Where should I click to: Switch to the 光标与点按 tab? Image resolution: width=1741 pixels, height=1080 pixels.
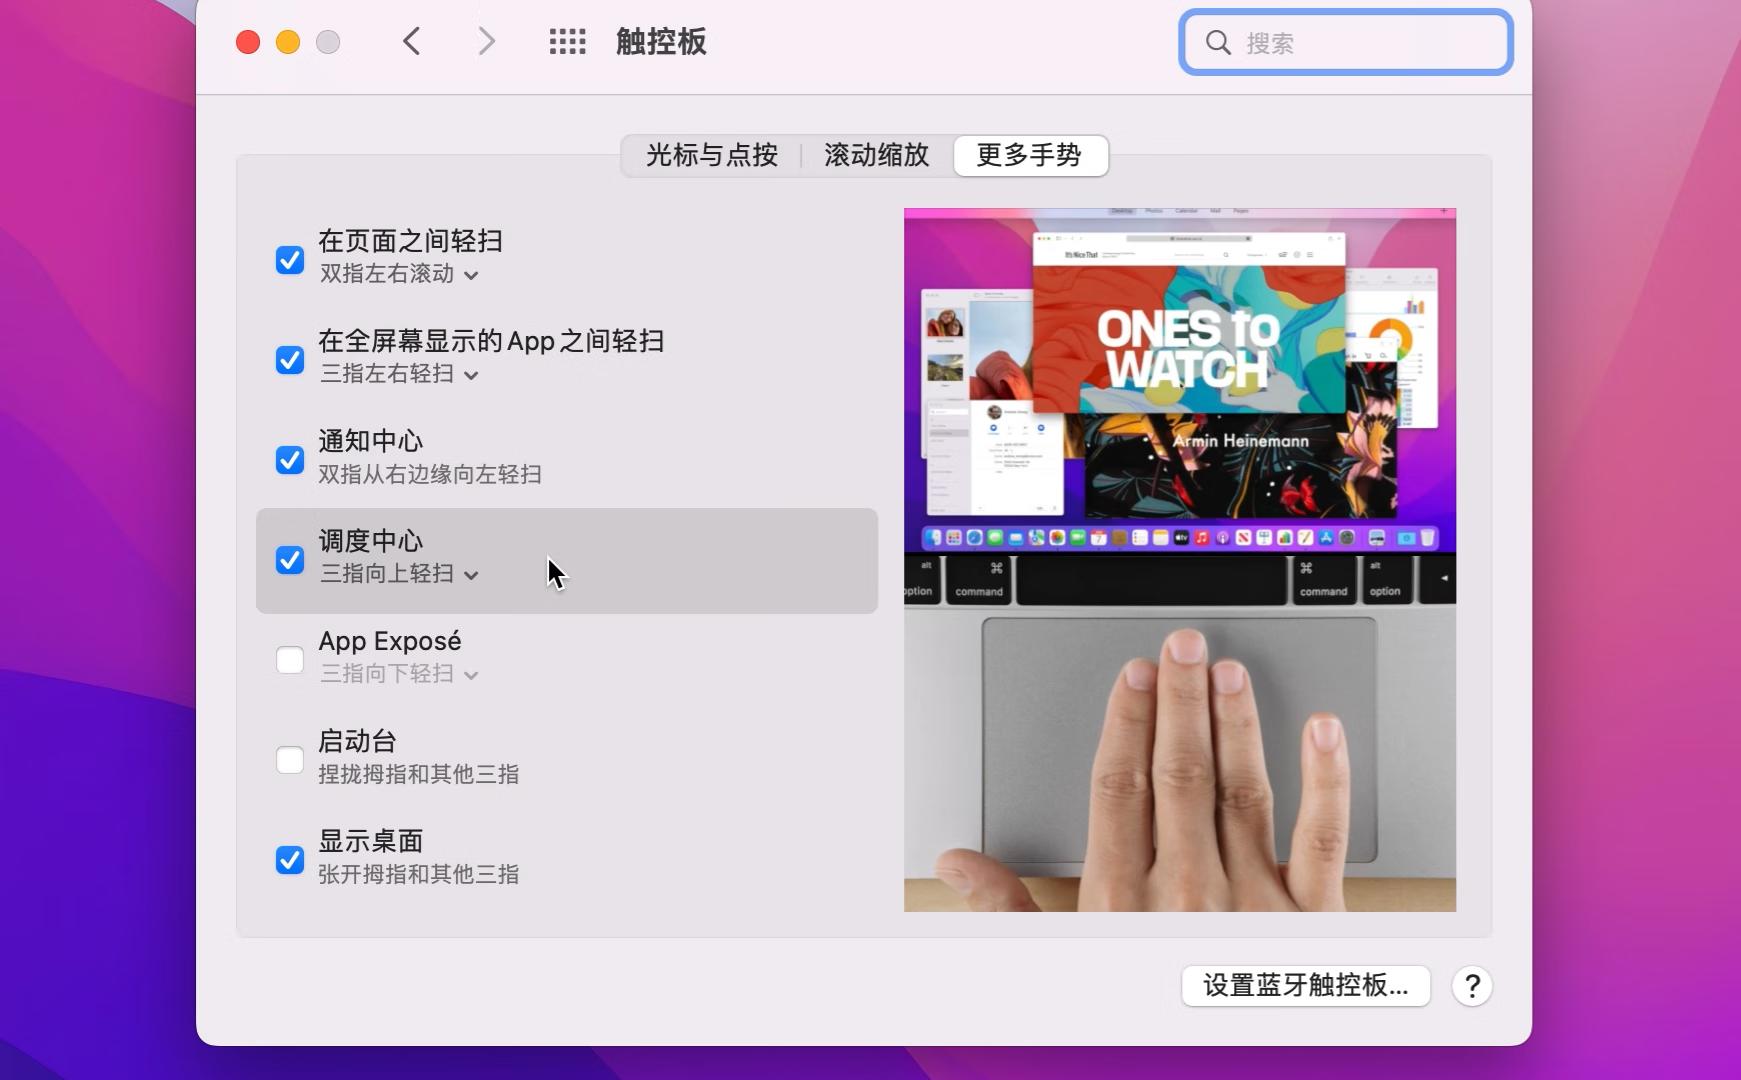pos(712,156)
